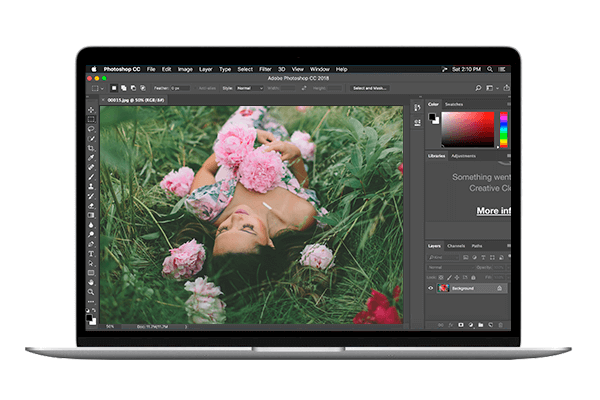Select the Horizontal Type tool
Image resolution: width=600 pixels, height=400 pixels.
[91, 254]
